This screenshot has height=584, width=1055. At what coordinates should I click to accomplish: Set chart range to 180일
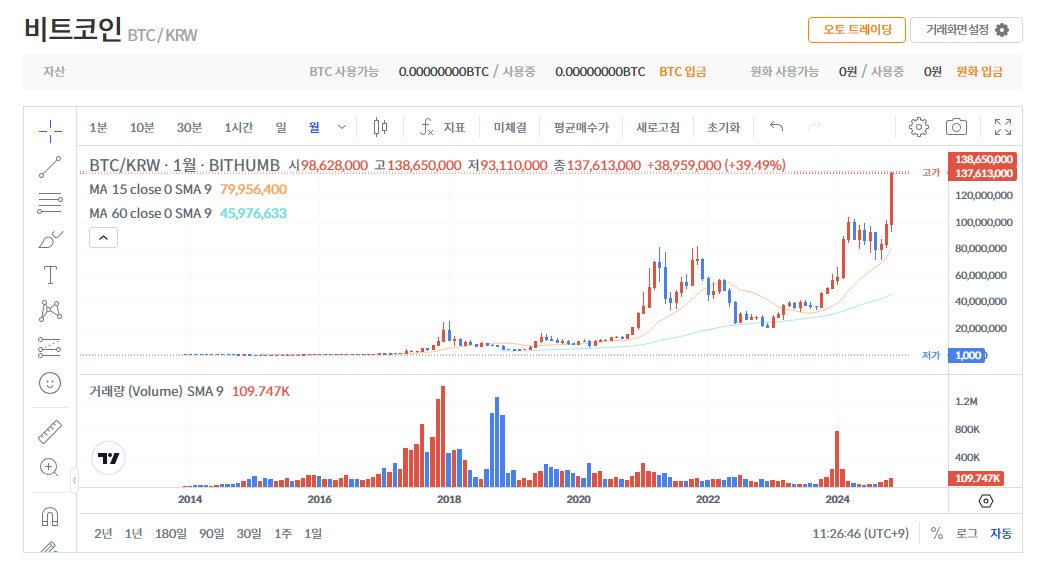tap(171, 534)
